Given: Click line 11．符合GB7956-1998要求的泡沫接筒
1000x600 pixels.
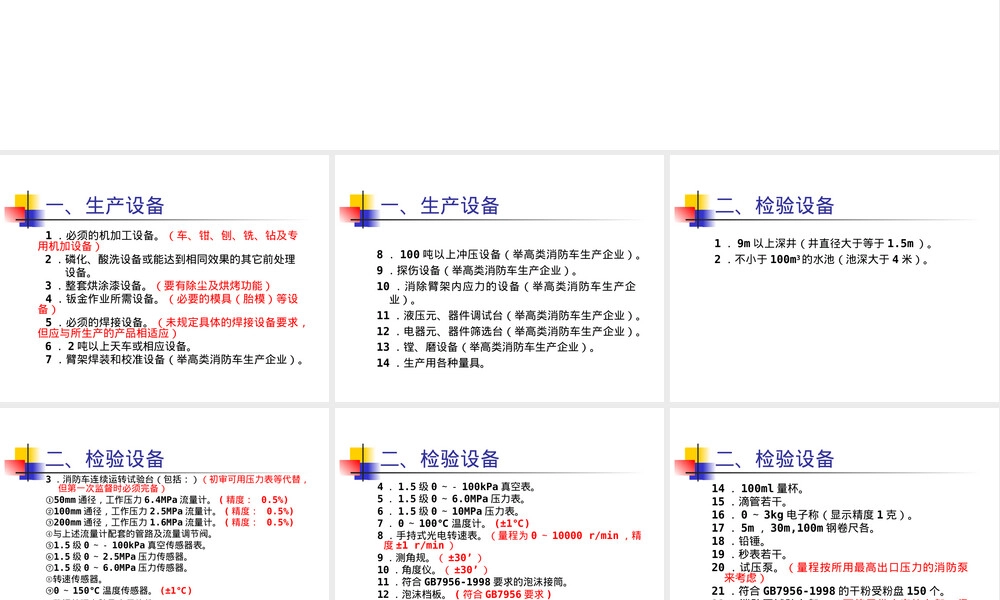Looking at the screenshot, I should (x=473, y=582).
